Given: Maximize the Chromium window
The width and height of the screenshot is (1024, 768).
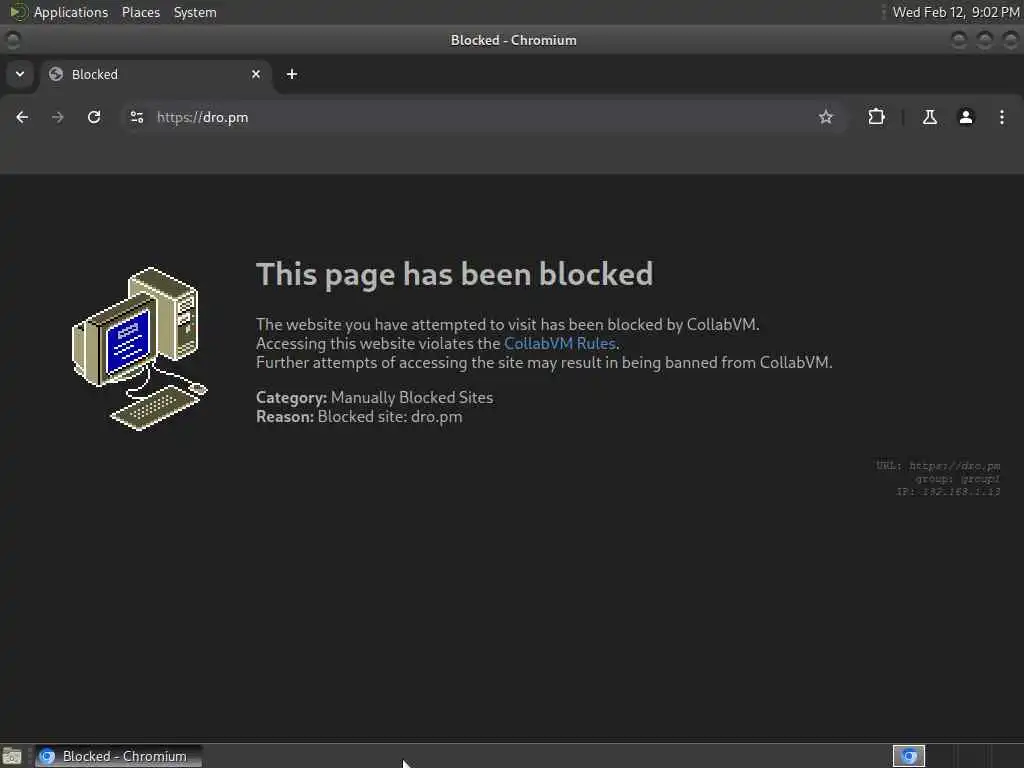Looking at the screenshot, I should pos(985,40).
